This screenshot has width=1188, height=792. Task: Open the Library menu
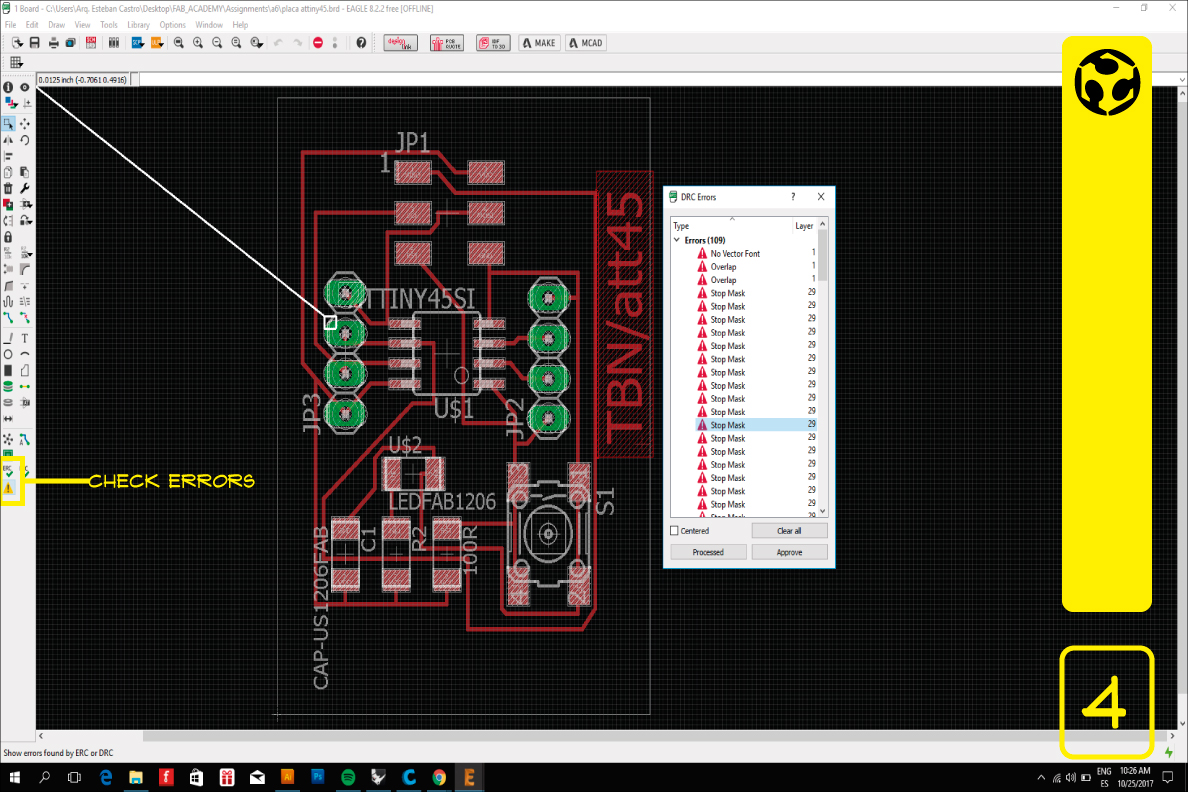138,24
